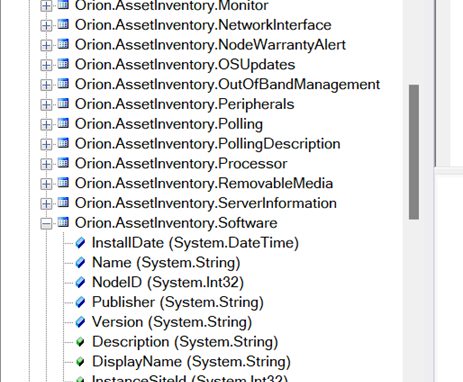
Task: Select the Orion.AssetInventory.RemovableMedia entity
Action: (204, 183)
